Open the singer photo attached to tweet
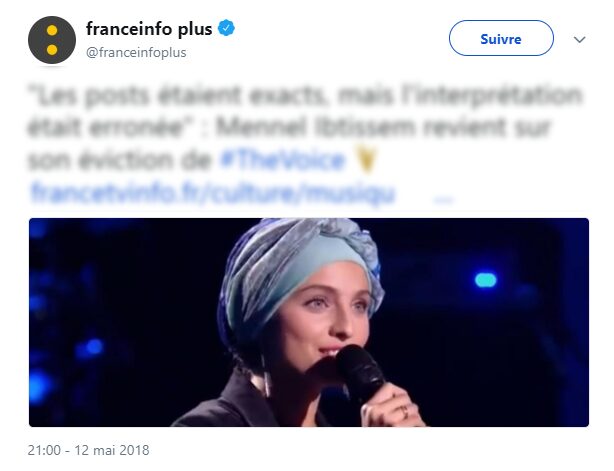614x471 pixels. 309,322
